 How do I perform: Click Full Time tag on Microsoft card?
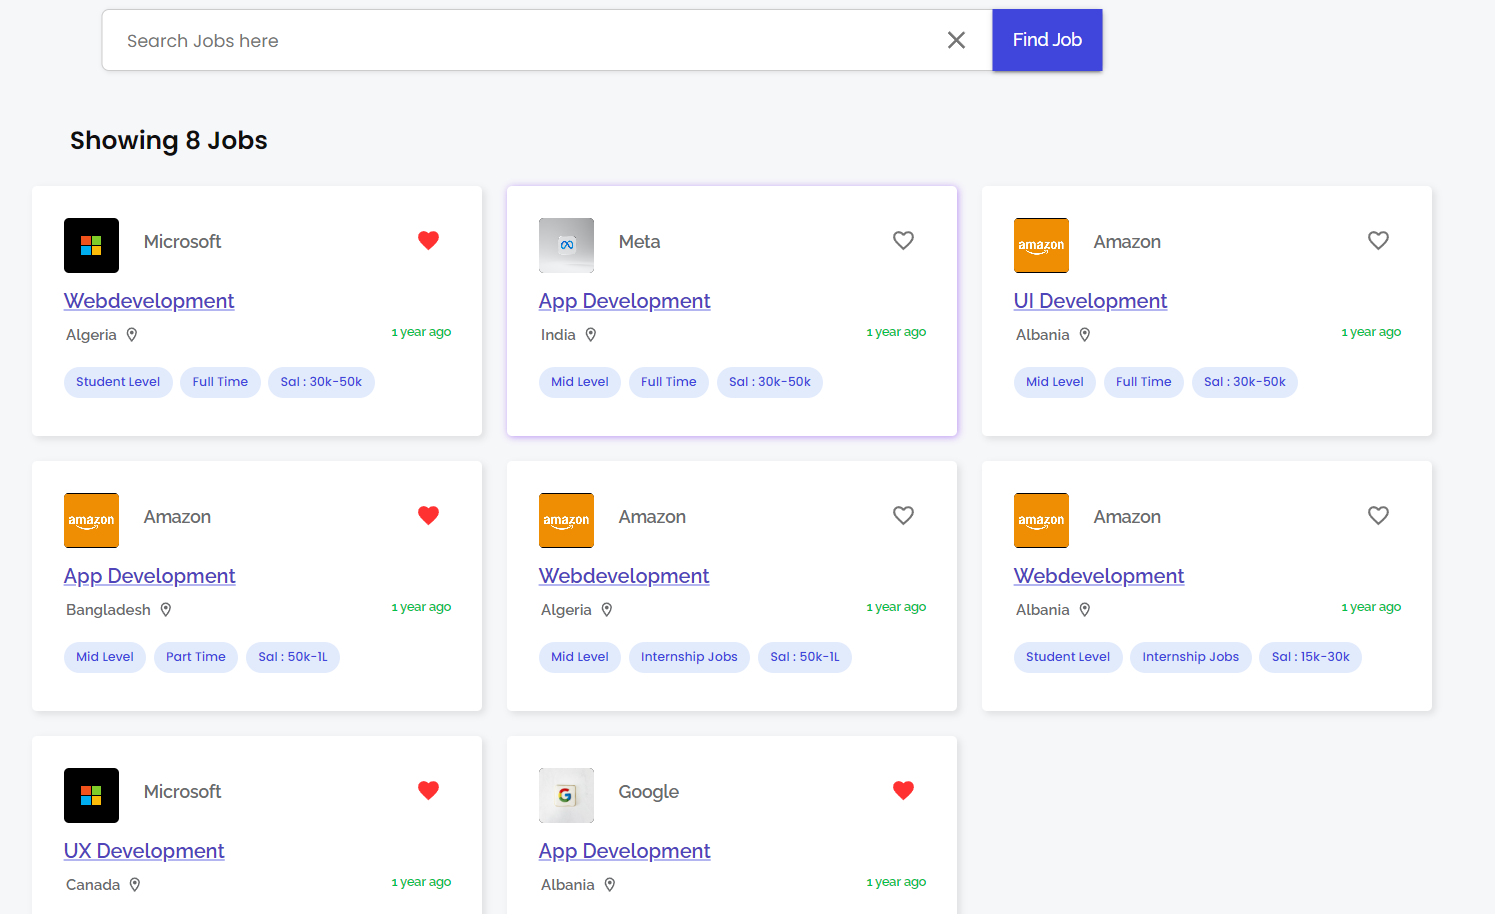[x=220, y=382]
